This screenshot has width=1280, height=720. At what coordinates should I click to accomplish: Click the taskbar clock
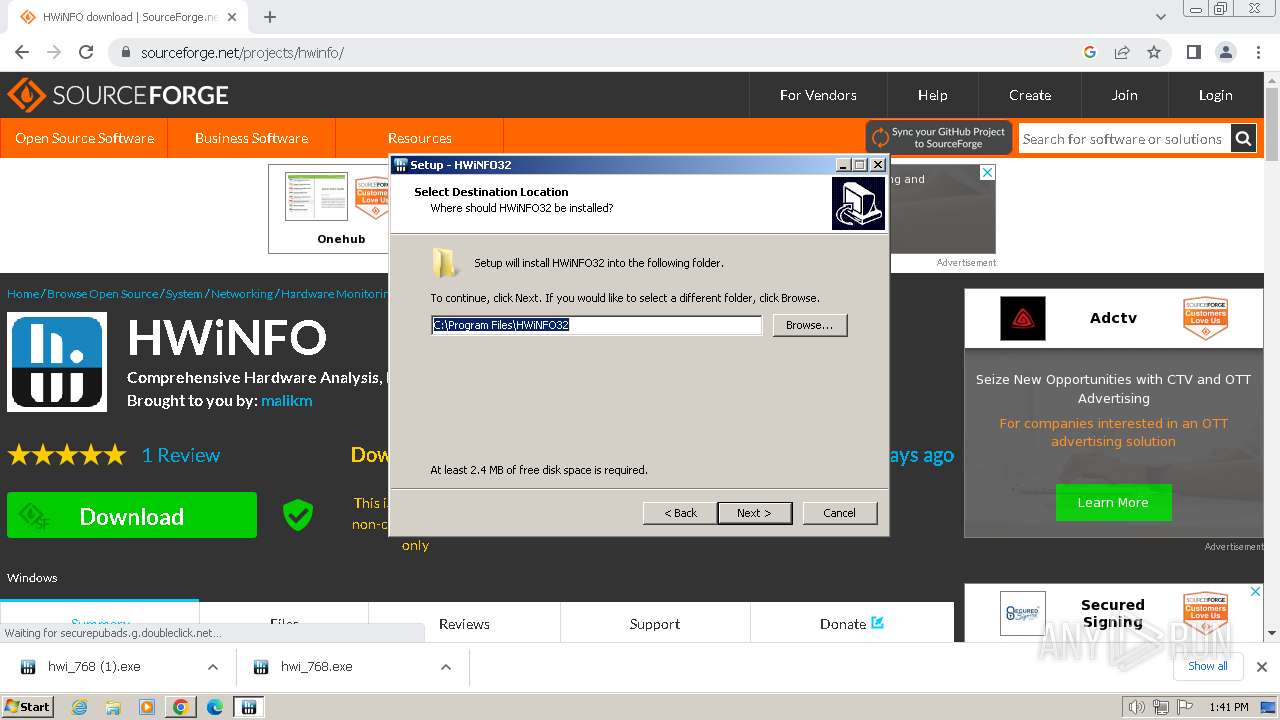point(1228,707)
